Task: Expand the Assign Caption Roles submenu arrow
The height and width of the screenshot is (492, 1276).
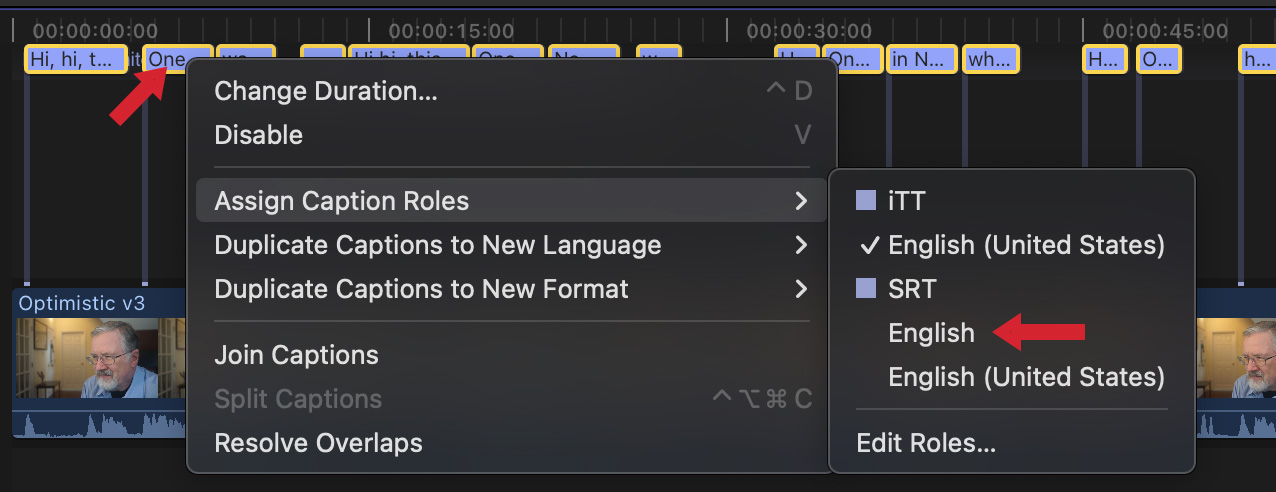Action: pos(800,201)
